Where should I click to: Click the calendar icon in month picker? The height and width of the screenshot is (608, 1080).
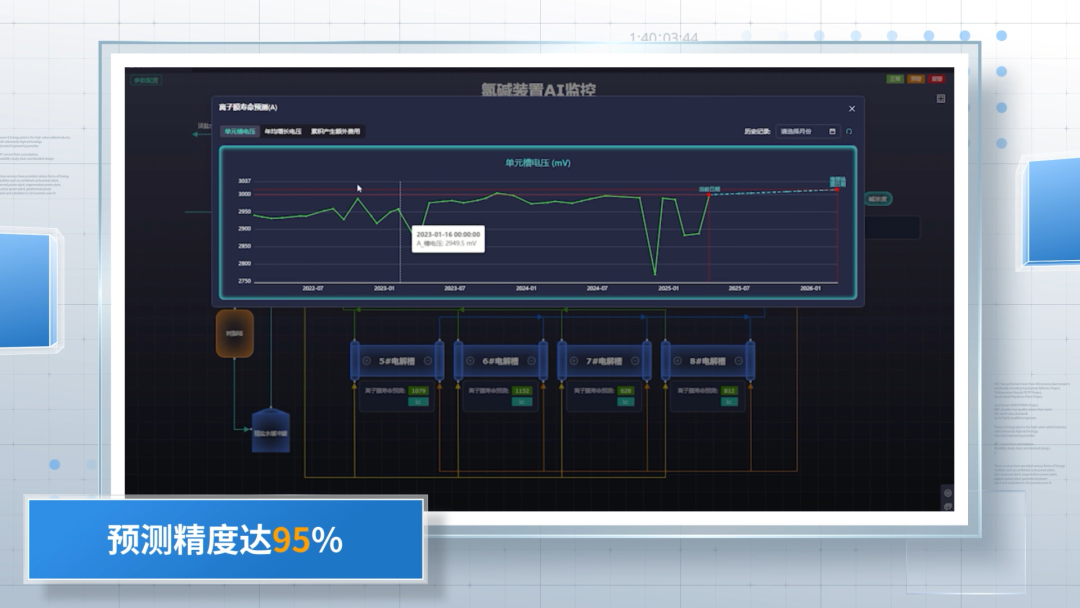pyautogui.click(x=832, y=131)
